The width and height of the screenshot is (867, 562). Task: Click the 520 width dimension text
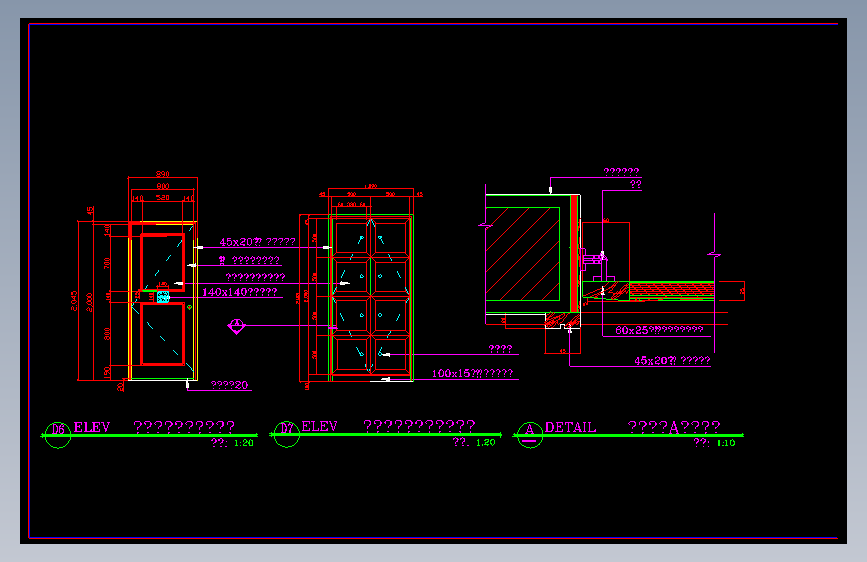[163, 197]
